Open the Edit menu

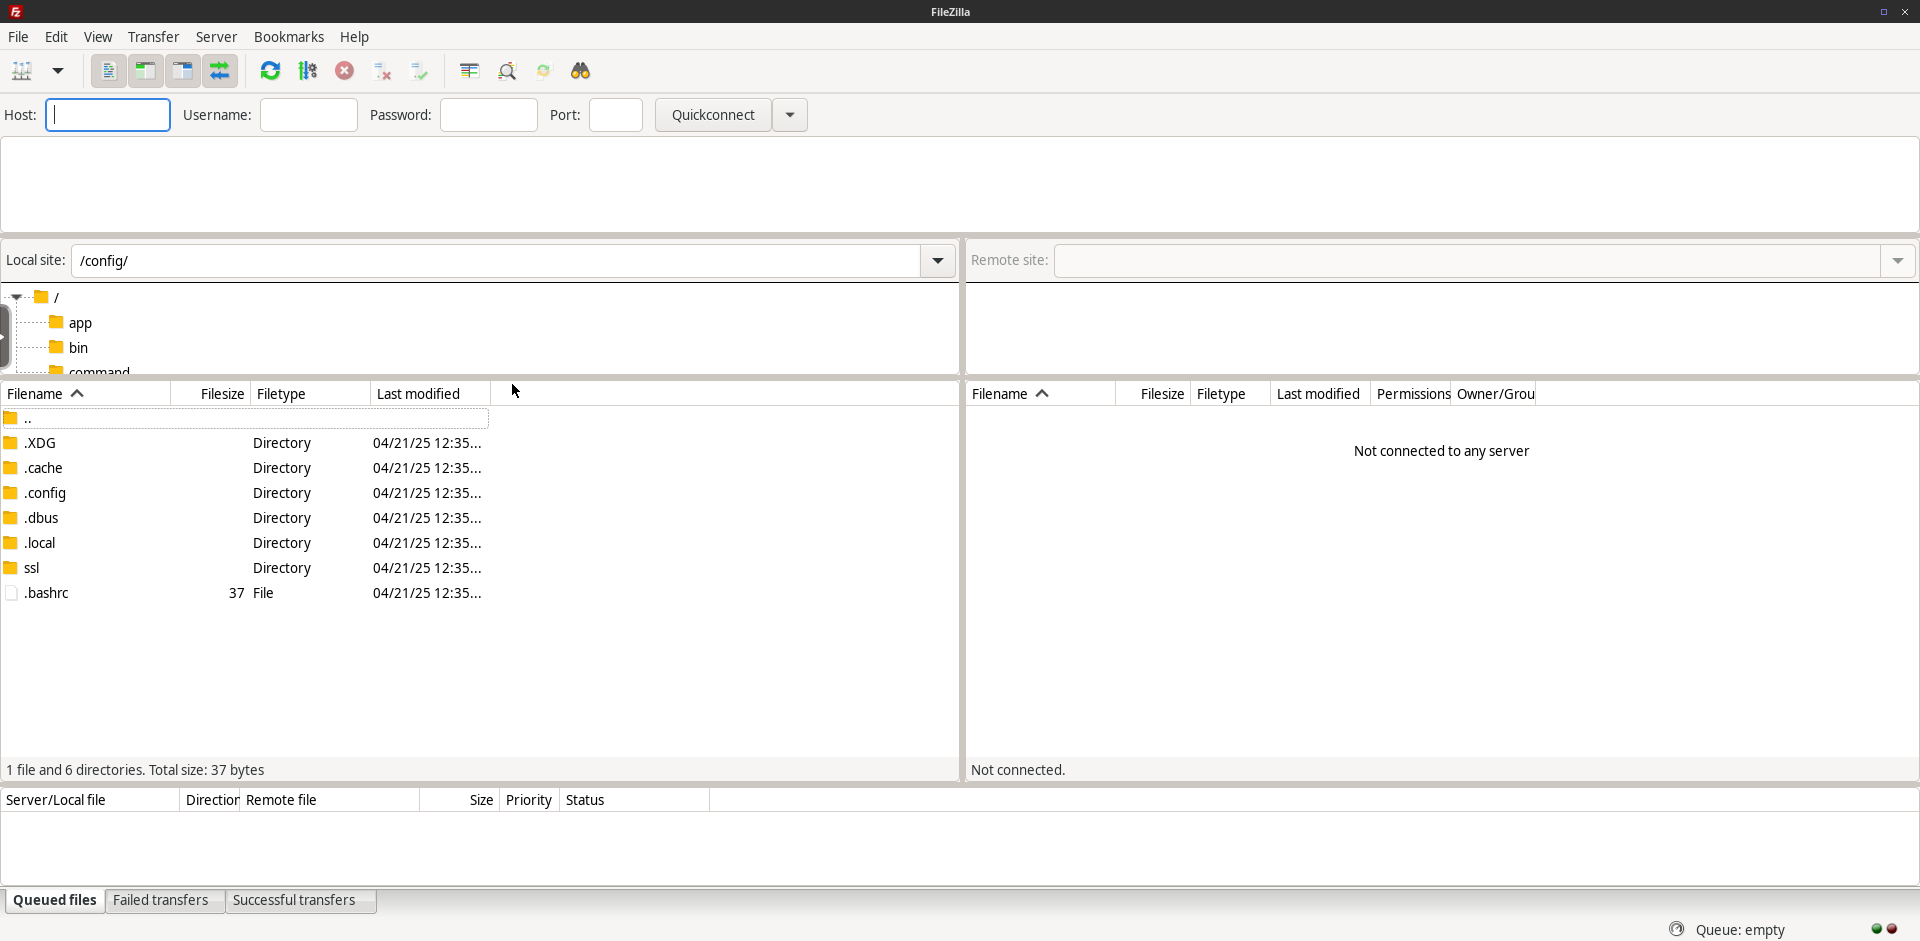tap(56, 37)
